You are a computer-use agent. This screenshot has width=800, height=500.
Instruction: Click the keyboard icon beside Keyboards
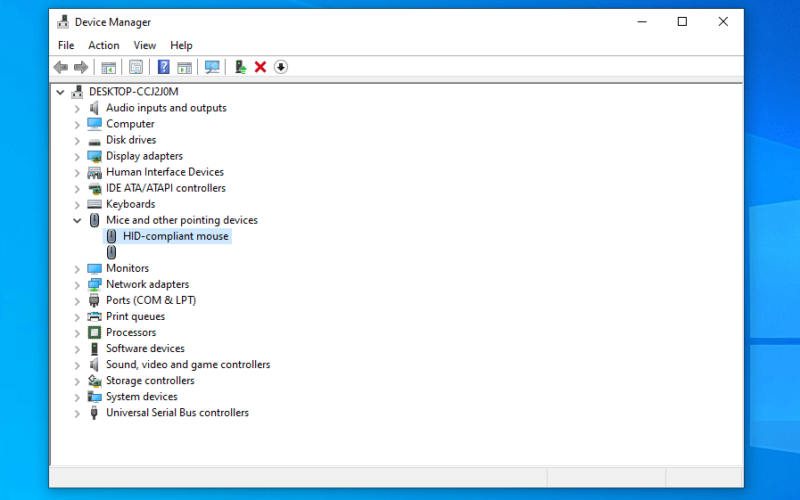[94, 205]
